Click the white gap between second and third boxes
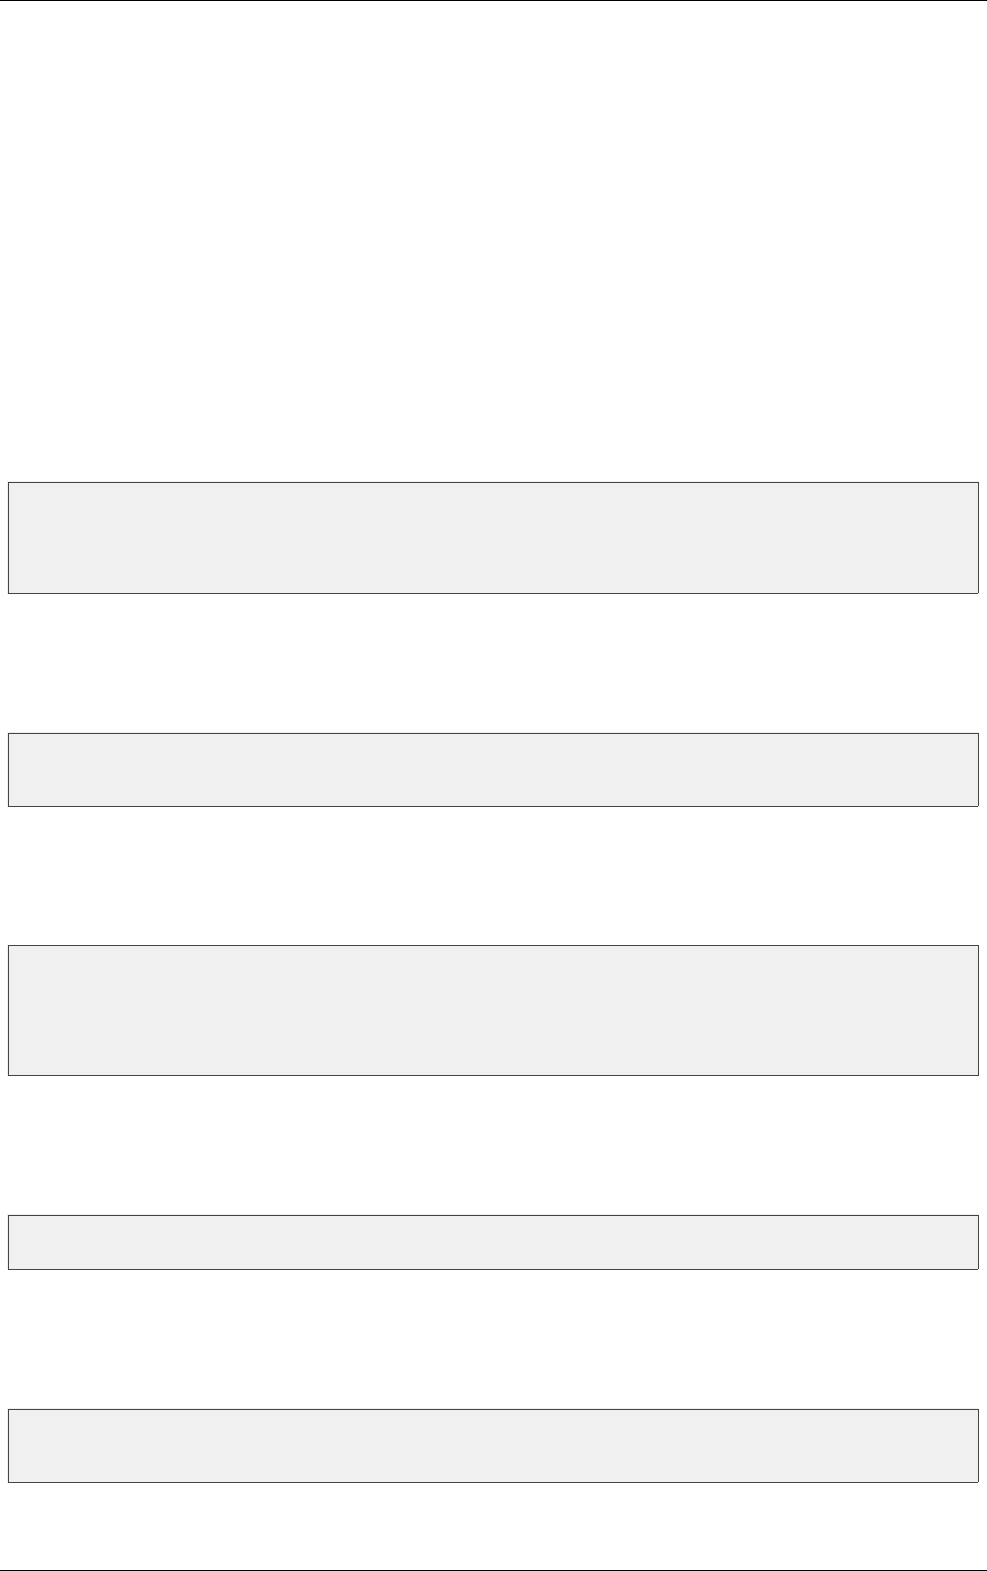The width and height of the screenshot is (987, 1571). pos(493,876)
